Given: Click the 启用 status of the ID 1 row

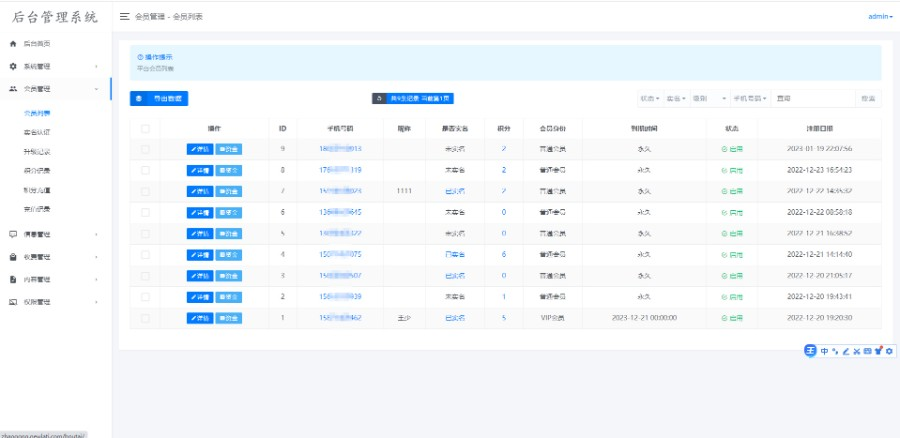Looking at the screenshot, I should coord(732,318).
